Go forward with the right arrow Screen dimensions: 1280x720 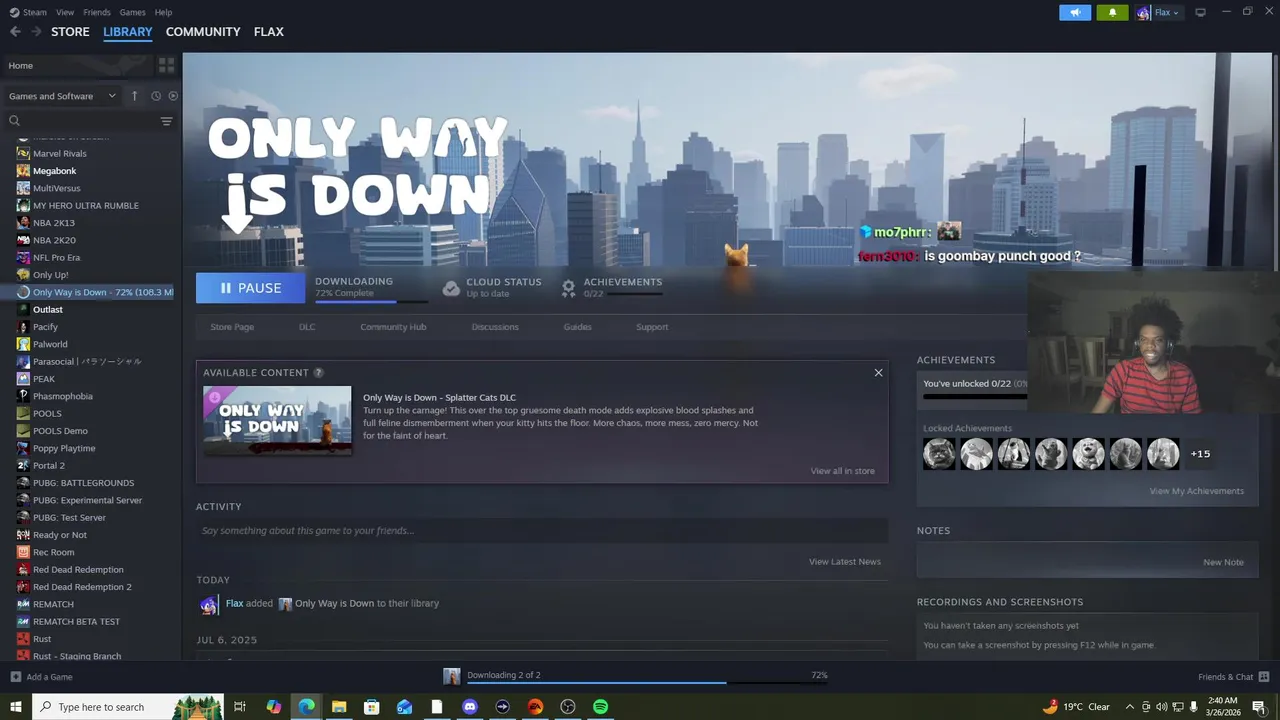(x=36, y=32)
